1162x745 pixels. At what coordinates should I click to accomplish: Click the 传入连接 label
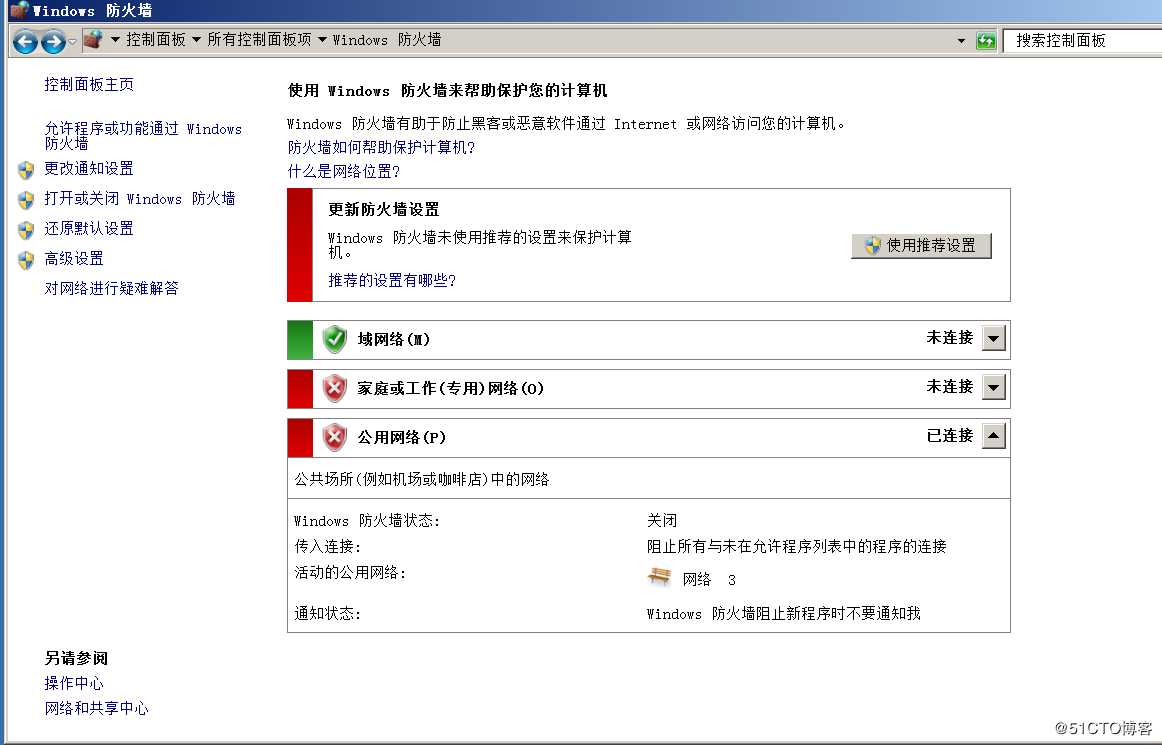tap(328, 546)
